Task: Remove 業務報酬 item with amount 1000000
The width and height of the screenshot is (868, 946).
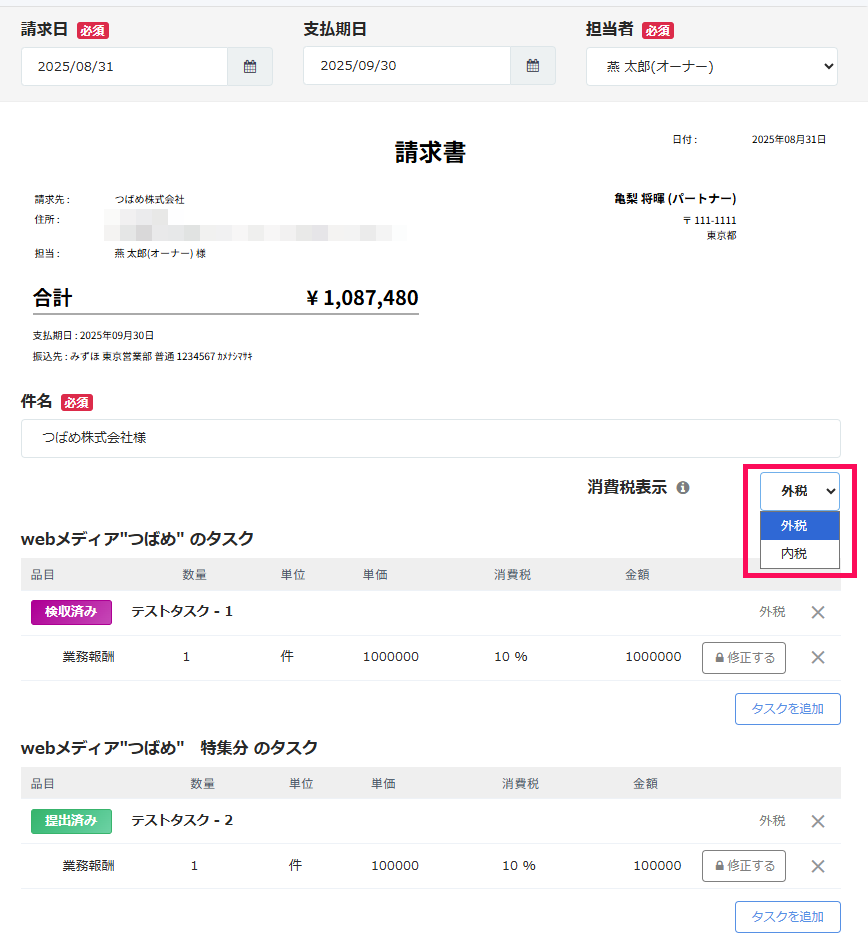Action: click(818, 658)
